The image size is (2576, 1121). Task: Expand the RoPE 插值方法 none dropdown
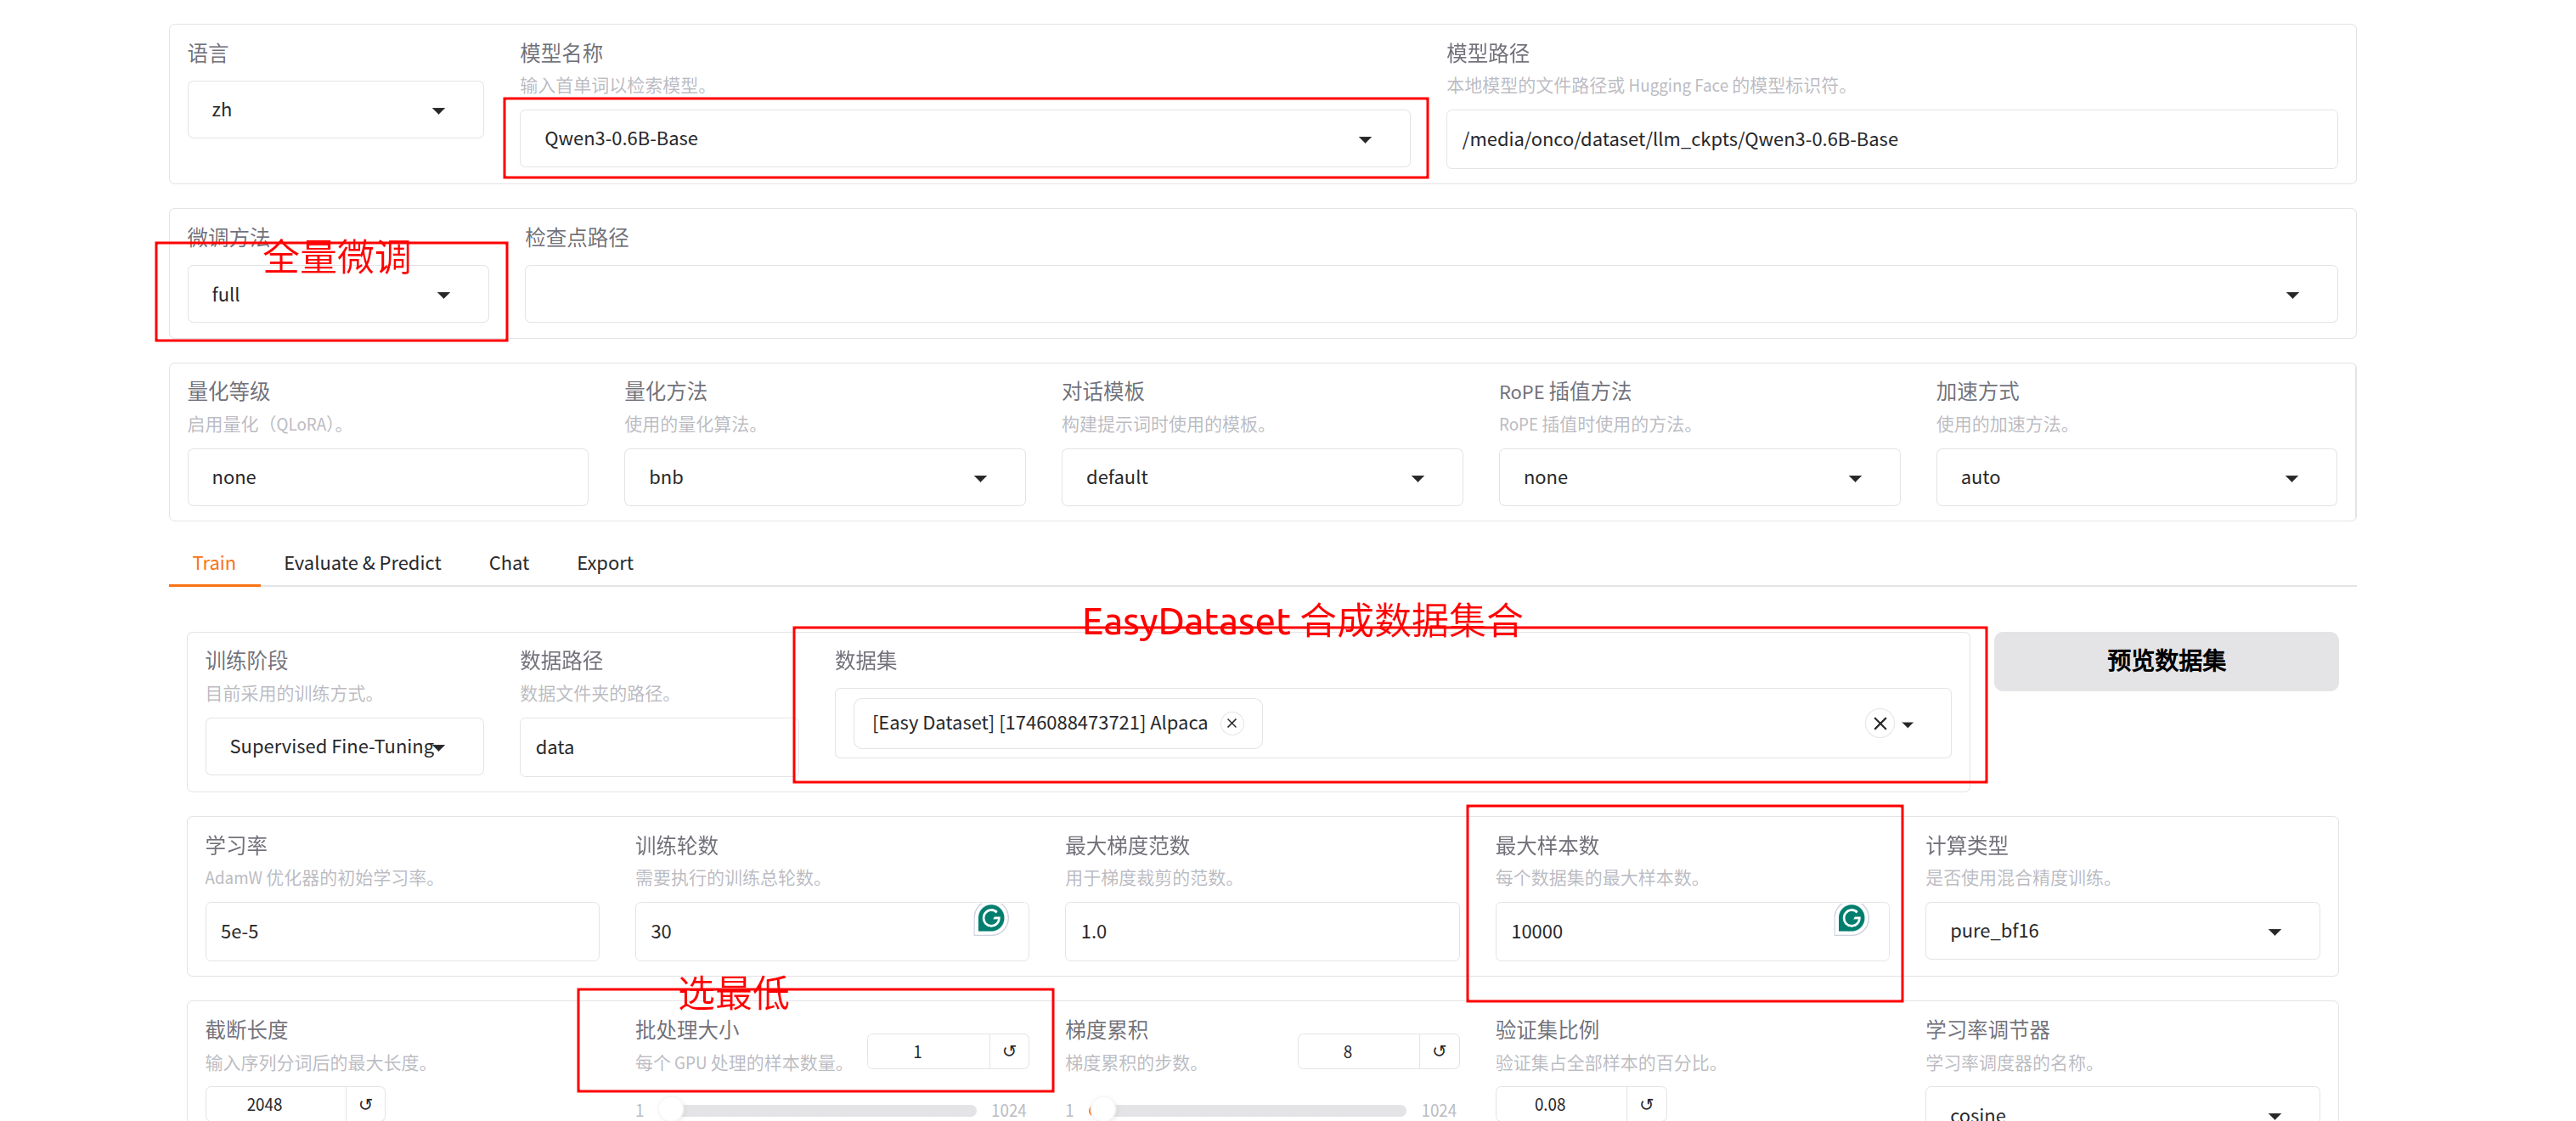click(1698, 477)
